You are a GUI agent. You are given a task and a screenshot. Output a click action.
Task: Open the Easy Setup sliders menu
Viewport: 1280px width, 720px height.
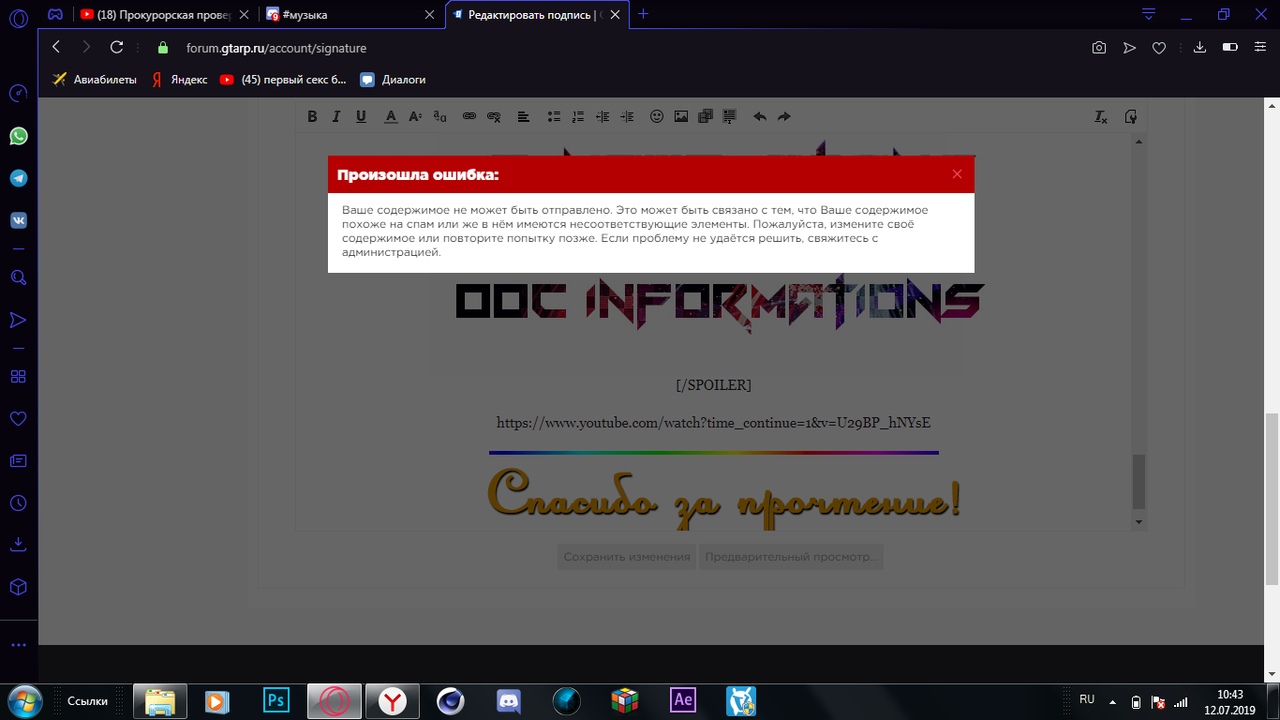[x=1260, y=48]
